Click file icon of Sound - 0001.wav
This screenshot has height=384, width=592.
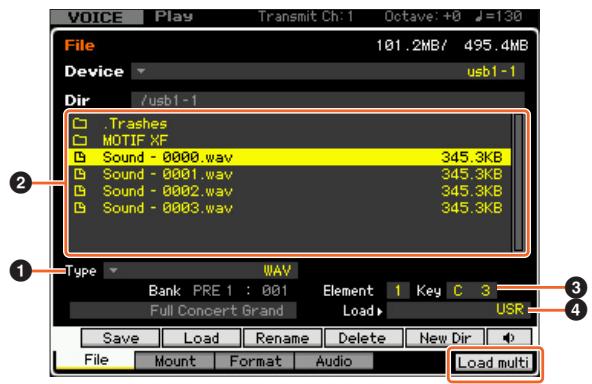pos(80,174)
